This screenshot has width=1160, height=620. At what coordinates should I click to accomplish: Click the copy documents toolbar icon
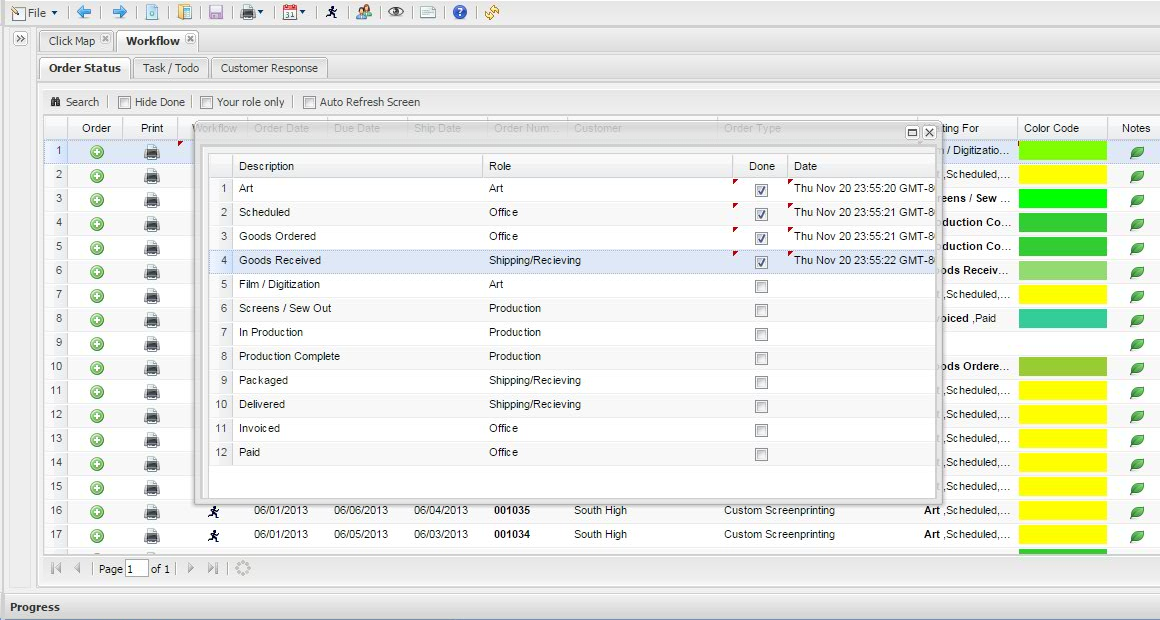pyautogui.click(x=185, y=12)
